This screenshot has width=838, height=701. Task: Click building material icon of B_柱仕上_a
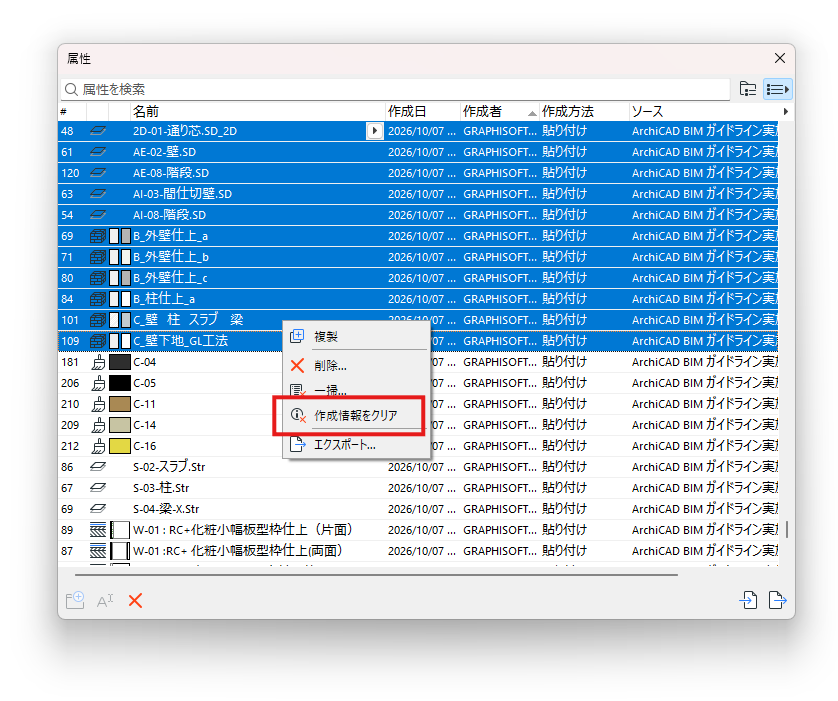(x=98, y=299)
